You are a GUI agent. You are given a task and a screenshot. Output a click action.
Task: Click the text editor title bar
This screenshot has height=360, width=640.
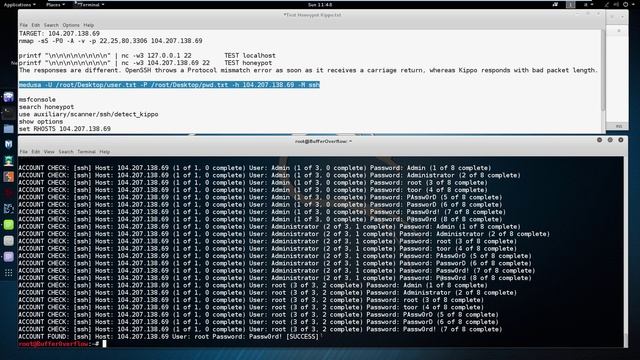[x=312, y=15]
